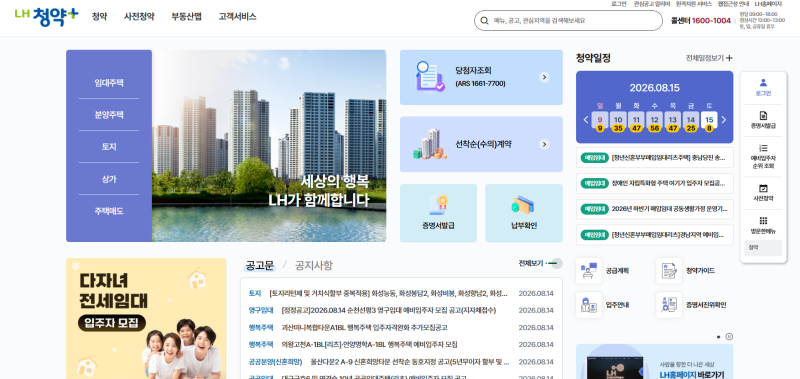The width and height of the screenshot is (800, 379).
Task: Open the 사전청약 calendar icon in side panel
Action: click(x=763, y=188)
